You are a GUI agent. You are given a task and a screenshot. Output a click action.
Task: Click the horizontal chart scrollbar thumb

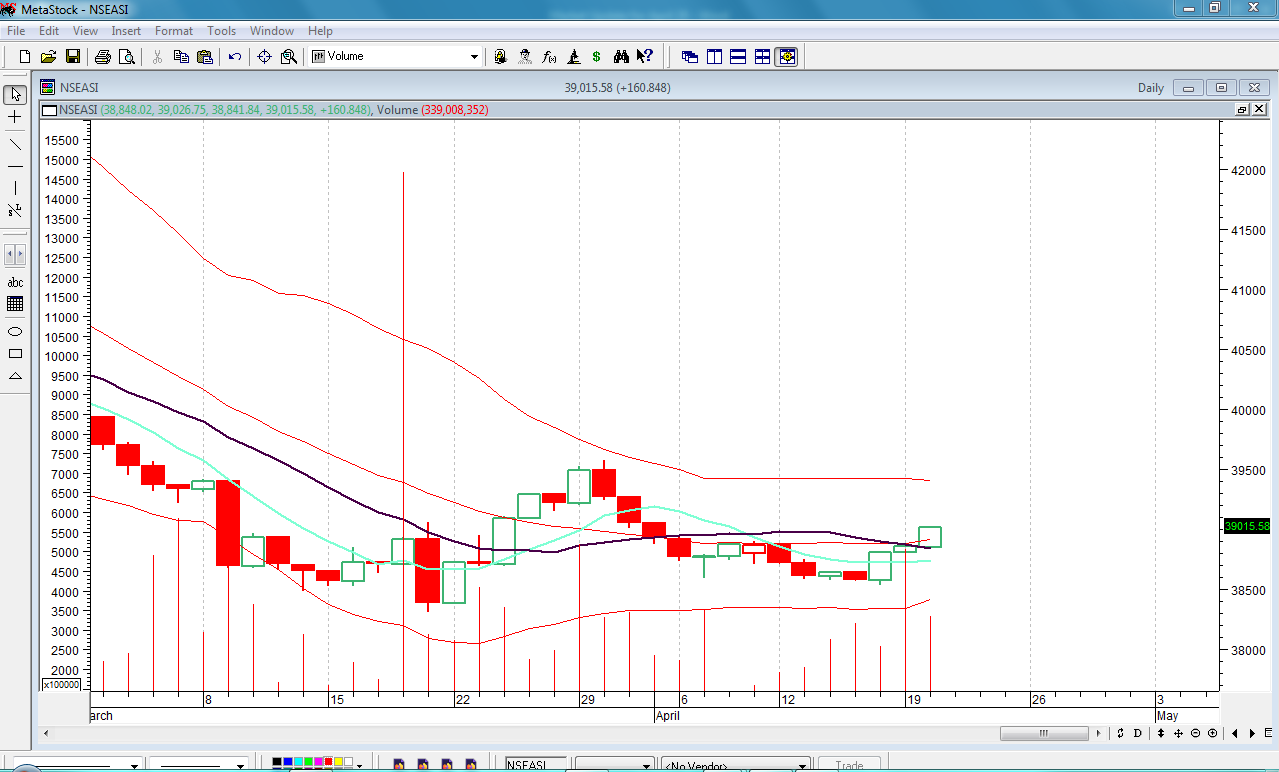click(x=1042, y=733)
